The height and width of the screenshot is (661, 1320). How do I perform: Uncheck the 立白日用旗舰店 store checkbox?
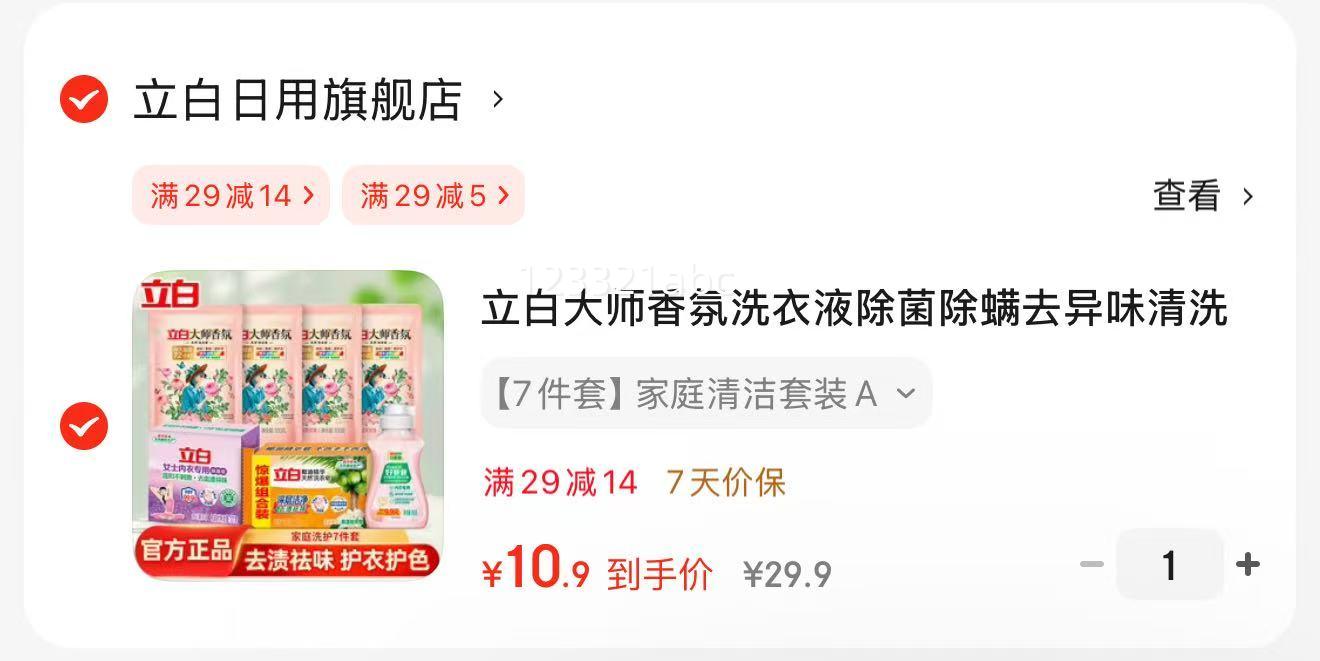pyautogui.click(x=84, y=99)
